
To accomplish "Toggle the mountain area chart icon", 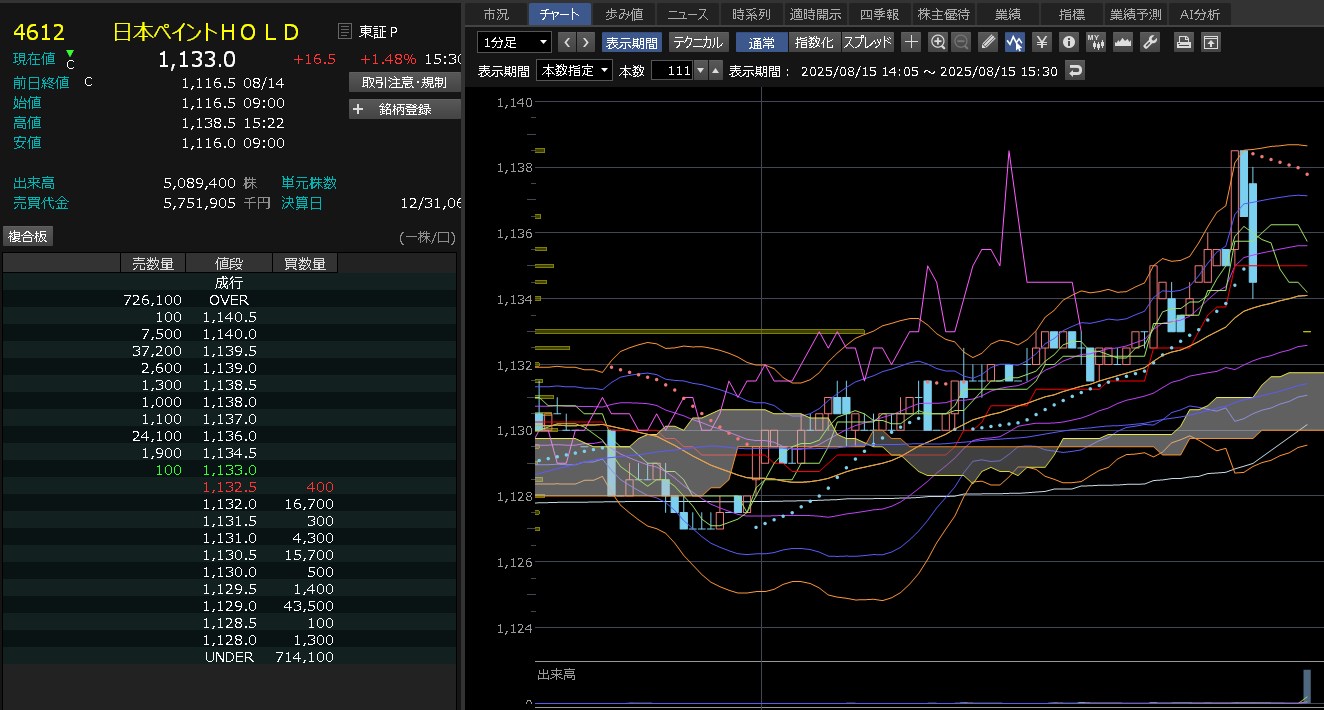I will coord(1123,42).
